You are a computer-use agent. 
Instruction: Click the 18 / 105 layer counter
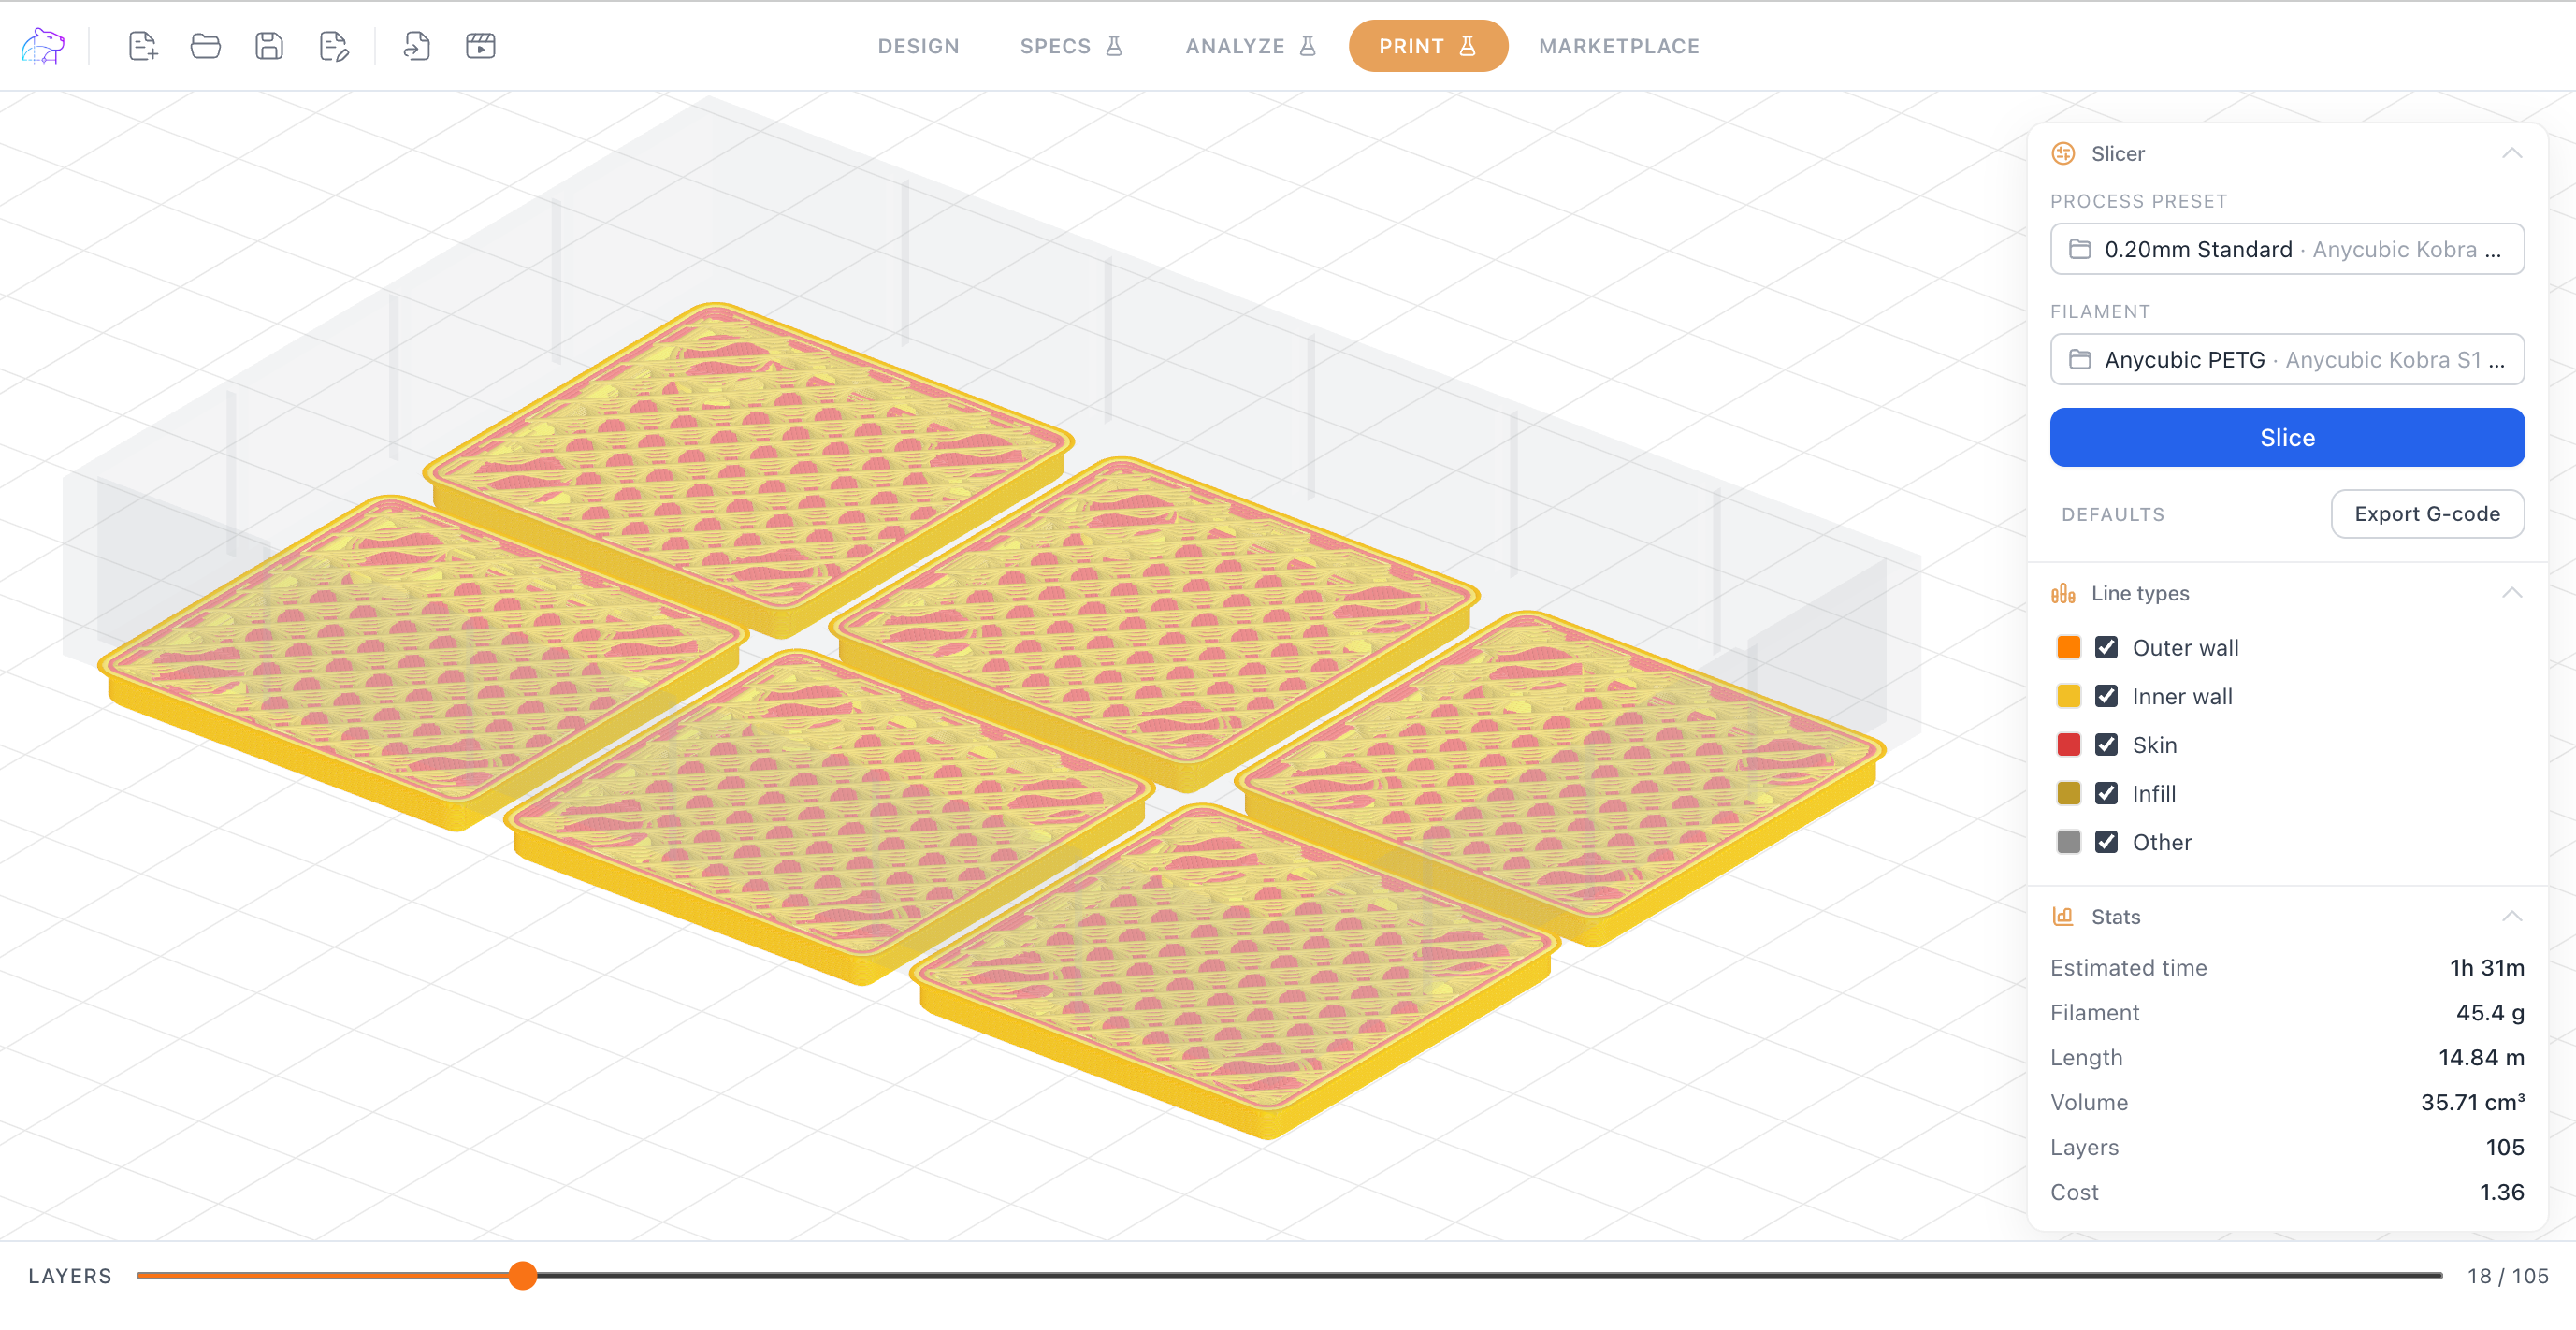[x=2508, y=1276]
